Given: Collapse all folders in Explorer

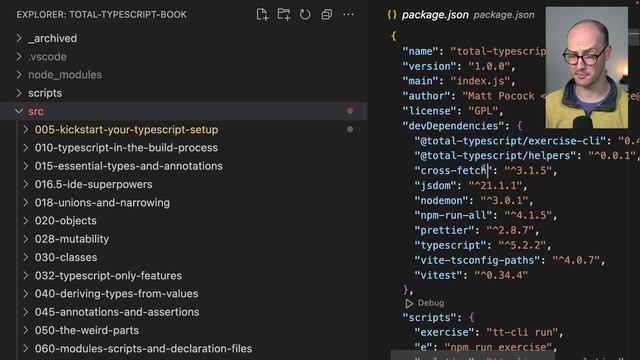Looking at the screenshot, I should (327, 15).
